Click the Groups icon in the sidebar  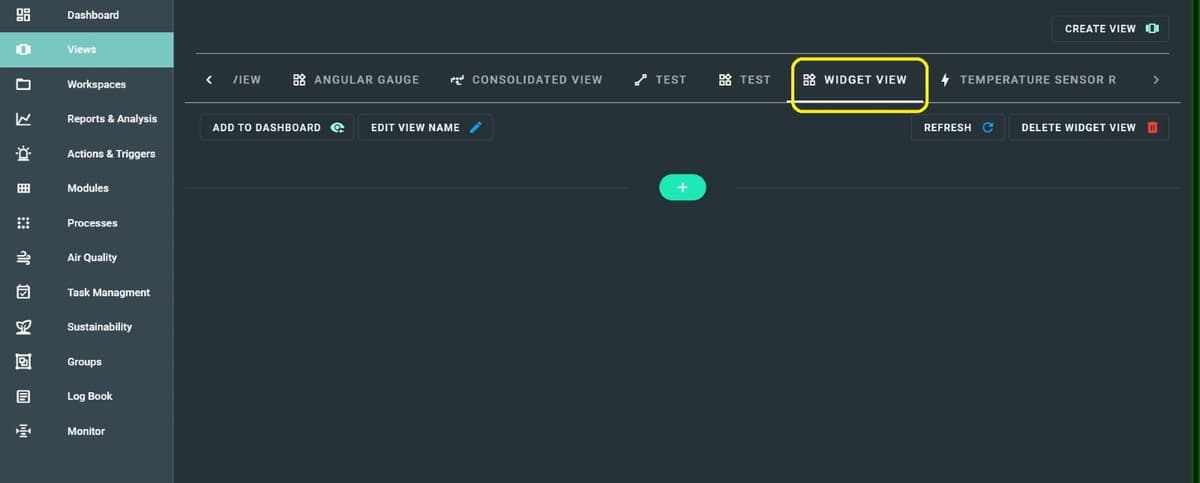coord(24,362)
